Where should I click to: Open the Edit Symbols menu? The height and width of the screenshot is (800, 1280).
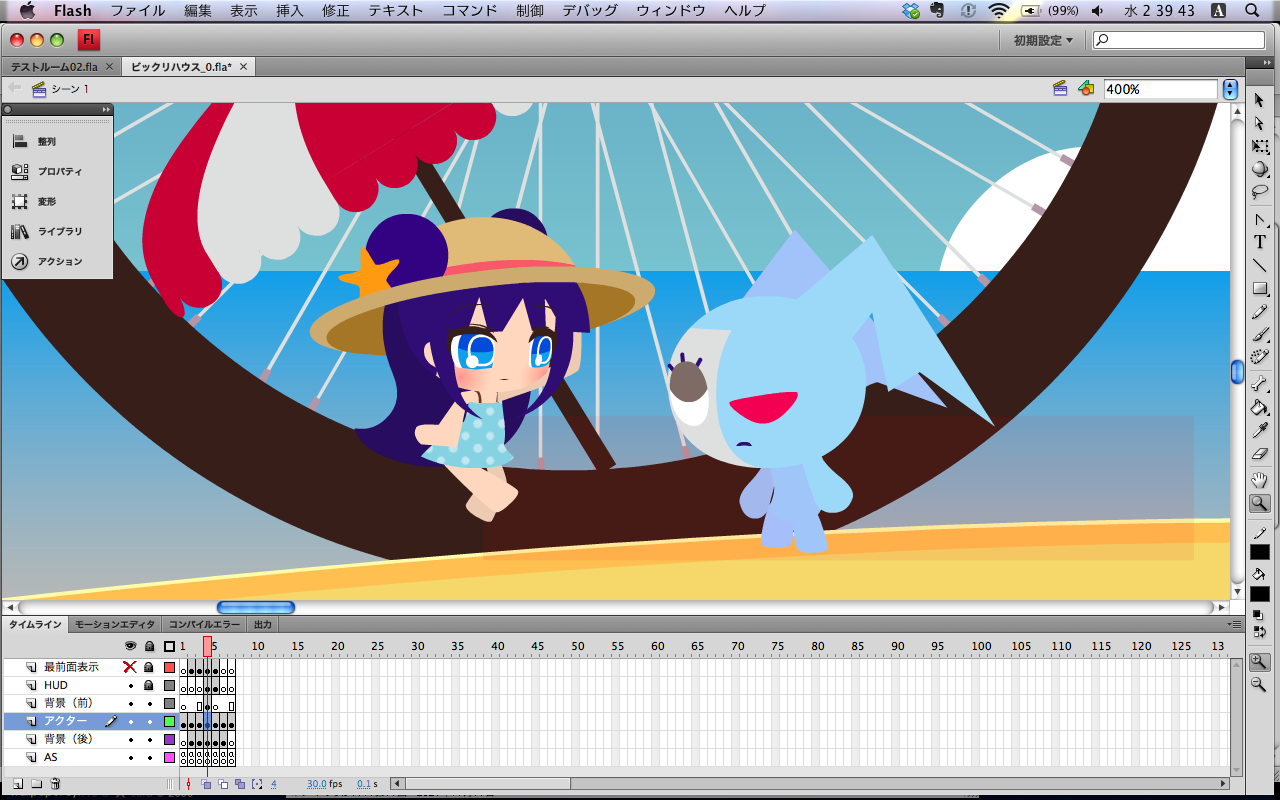[1086, 89]
